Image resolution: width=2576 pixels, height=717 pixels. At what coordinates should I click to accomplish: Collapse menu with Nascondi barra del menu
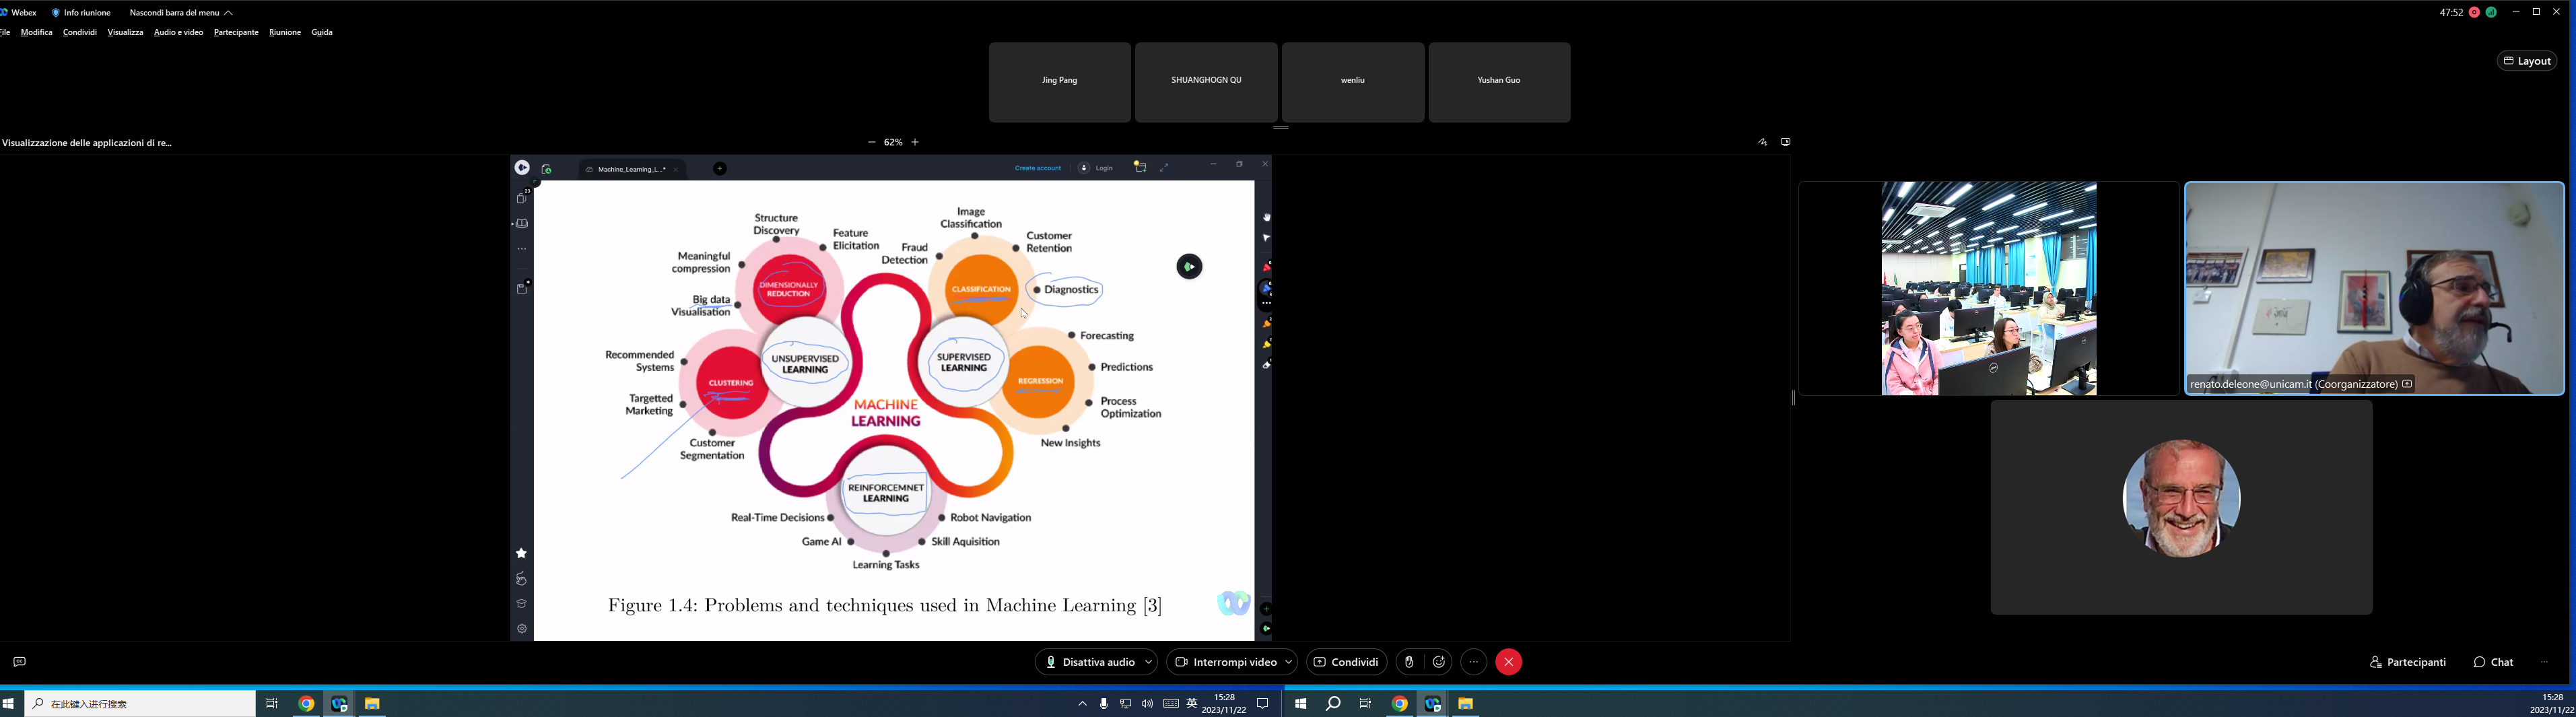tap(181, 13)
